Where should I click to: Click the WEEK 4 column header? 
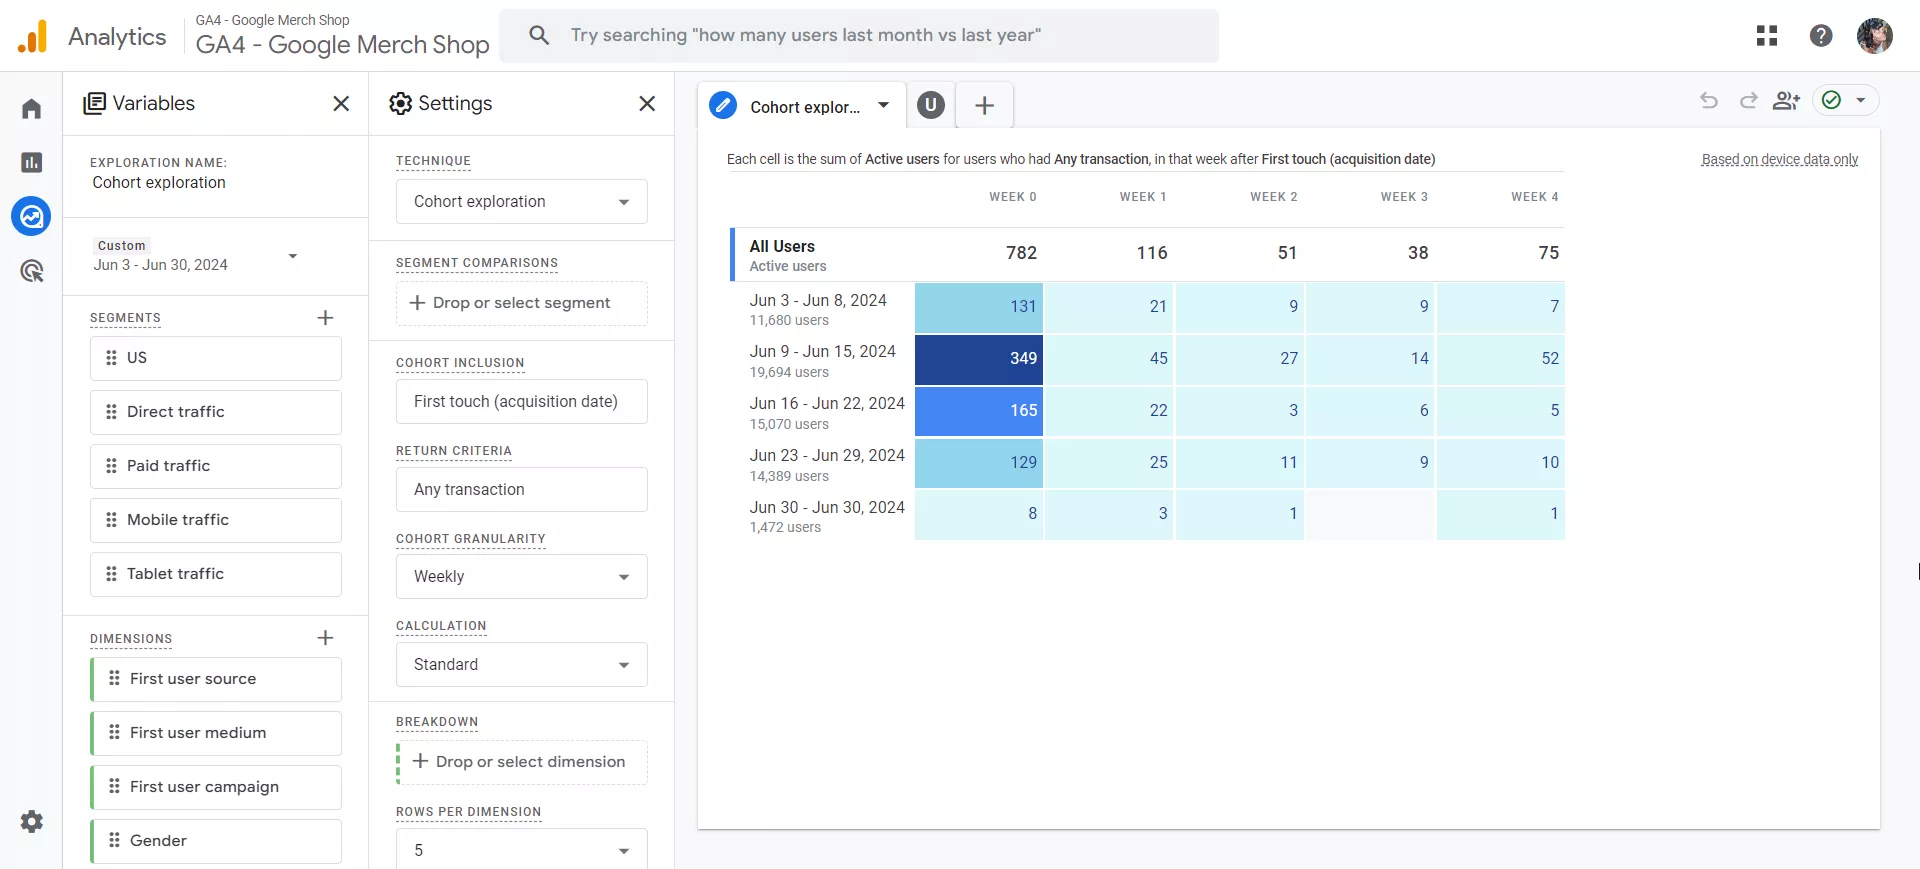click(1535, 197)
